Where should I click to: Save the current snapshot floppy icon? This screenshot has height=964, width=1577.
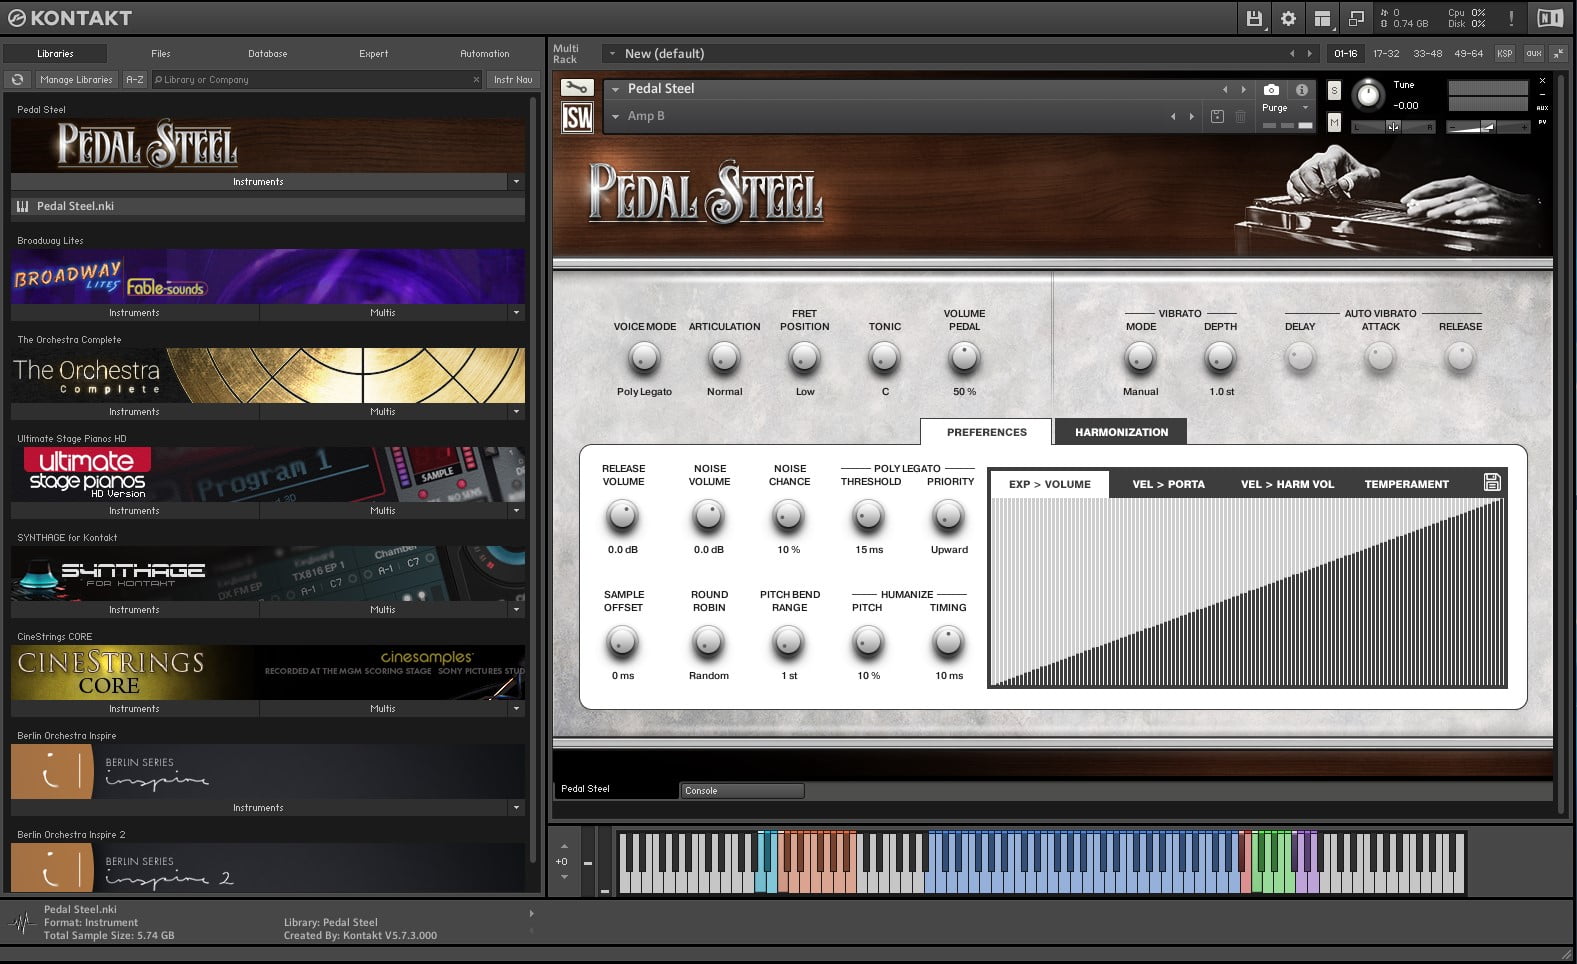click(x=1217, y=116)
